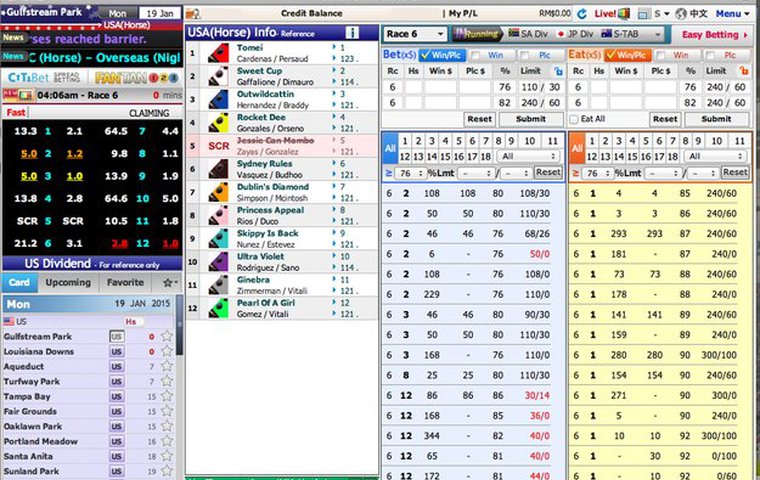Select horse number 7 in Bet filter
This screenshot has height=480, width=760.
click(486, 141)
